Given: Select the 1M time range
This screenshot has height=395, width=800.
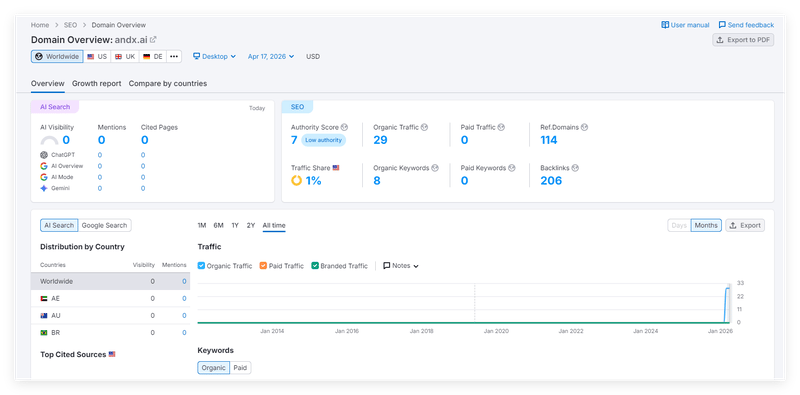Looking at the screenshot, I should tap(202, 226).
